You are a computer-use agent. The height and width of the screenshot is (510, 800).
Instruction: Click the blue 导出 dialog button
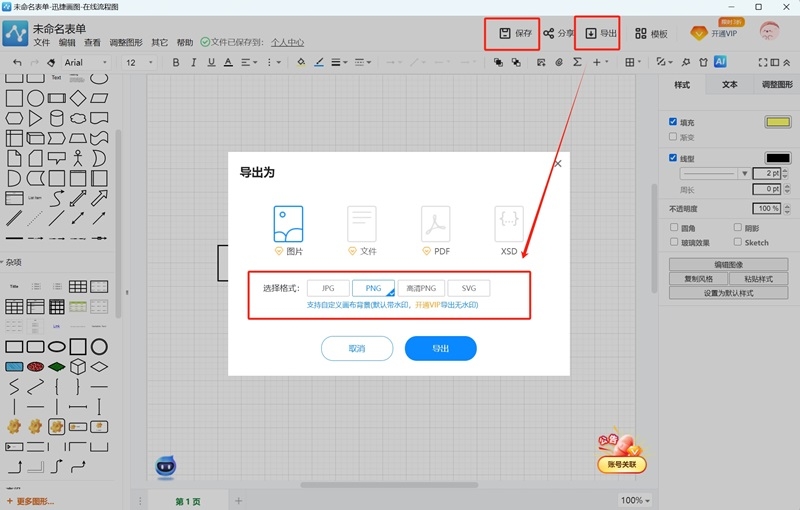pos(441,348)
